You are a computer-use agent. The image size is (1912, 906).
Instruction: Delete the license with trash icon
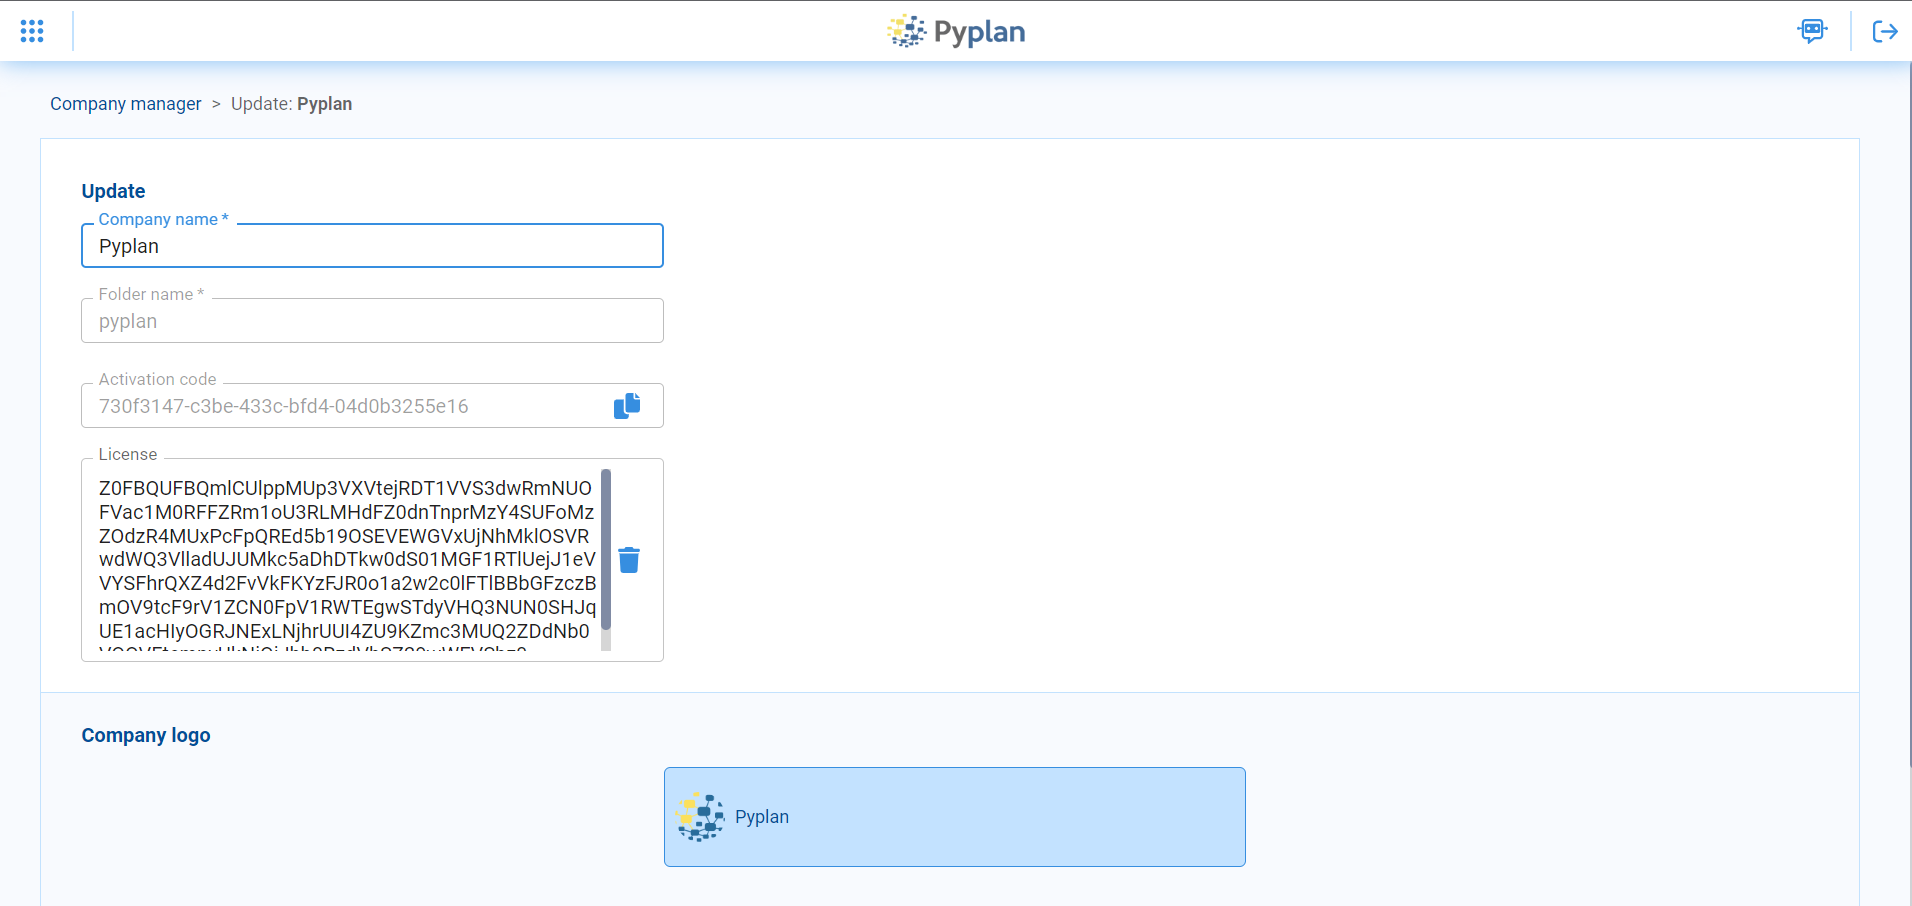pos(629,560)
